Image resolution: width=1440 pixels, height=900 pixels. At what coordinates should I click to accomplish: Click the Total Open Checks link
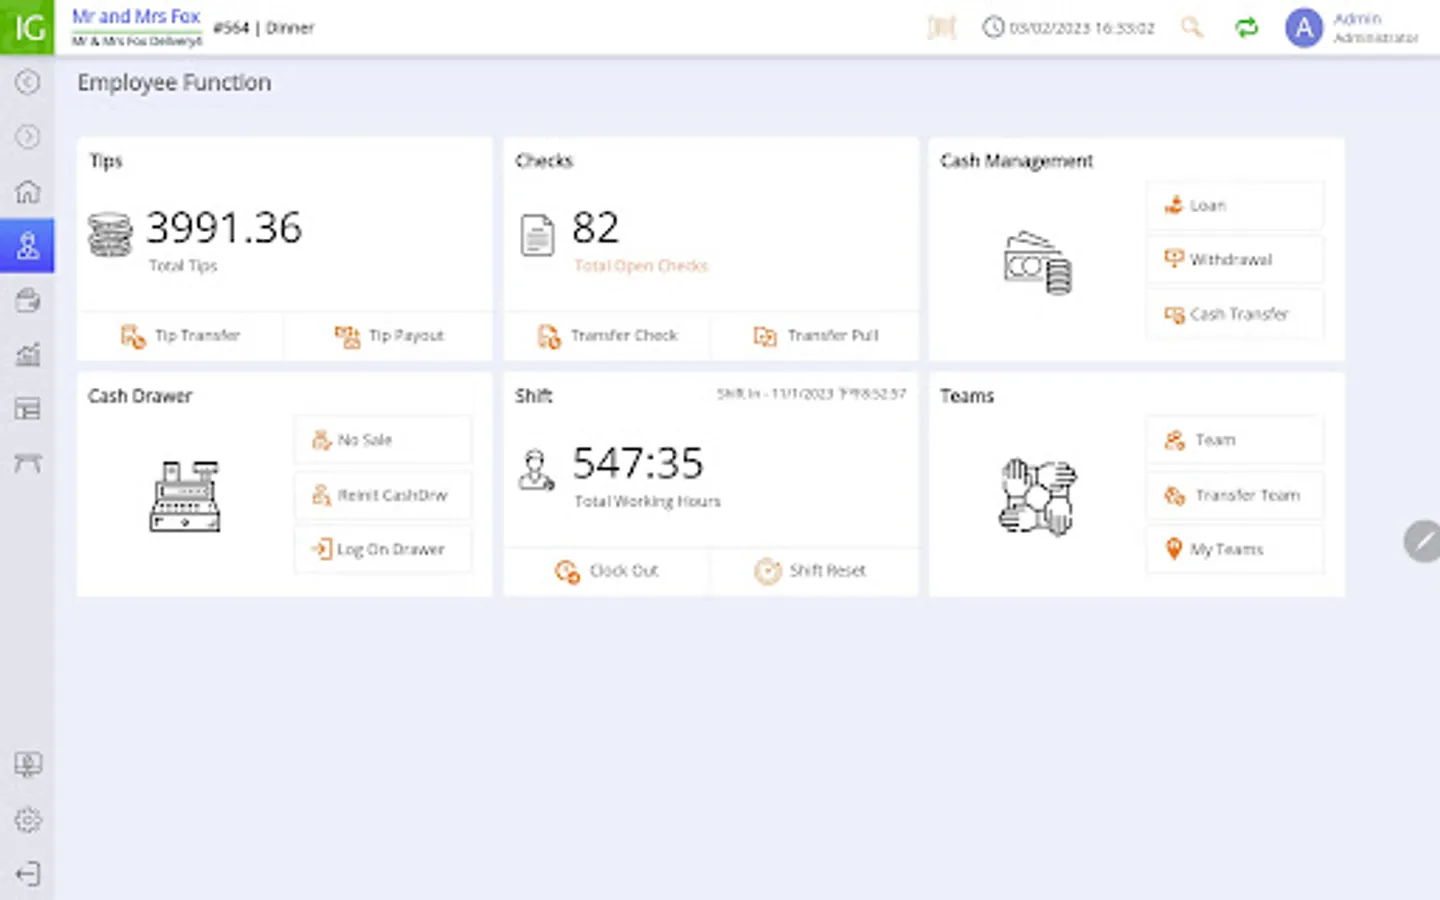(x=641, y=266)
